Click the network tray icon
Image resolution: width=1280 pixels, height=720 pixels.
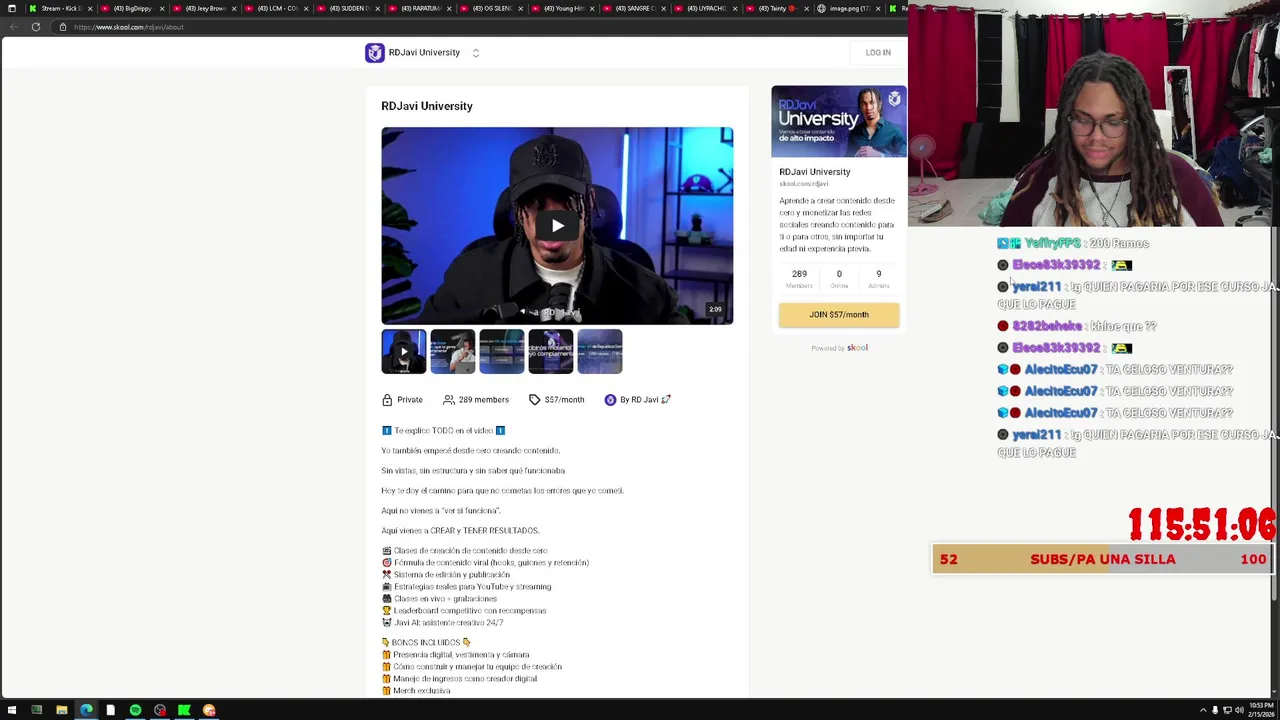[1227, 710]
